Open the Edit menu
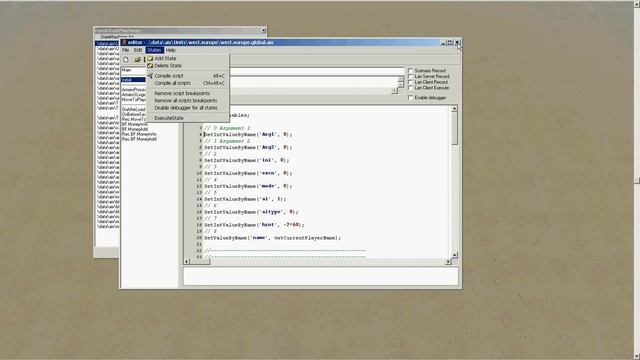Viewport: 640px width, 360px height. [138, 50]
